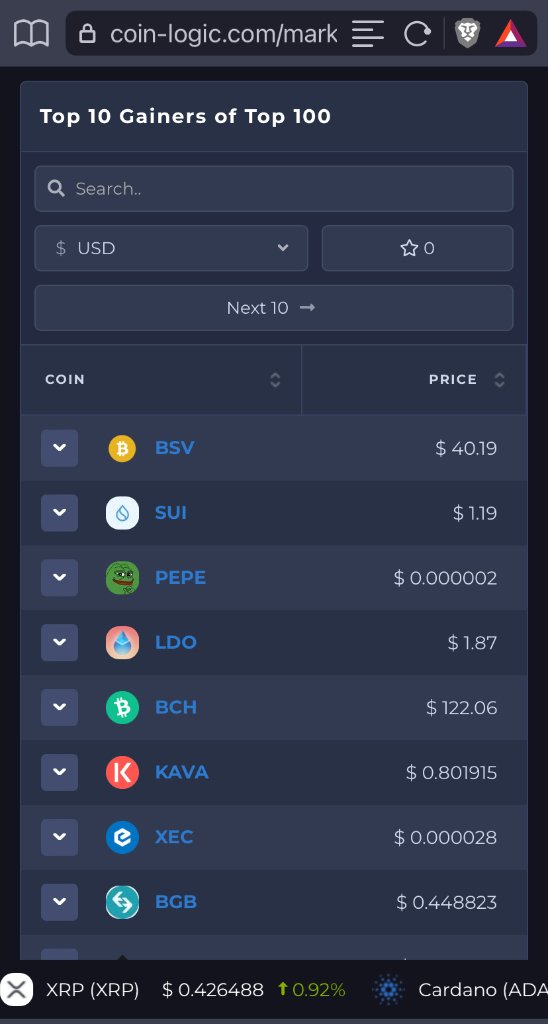Click the Brave Shields lion icon
The width and height of the screenshot is (548, 1024).
pos(468,33)
